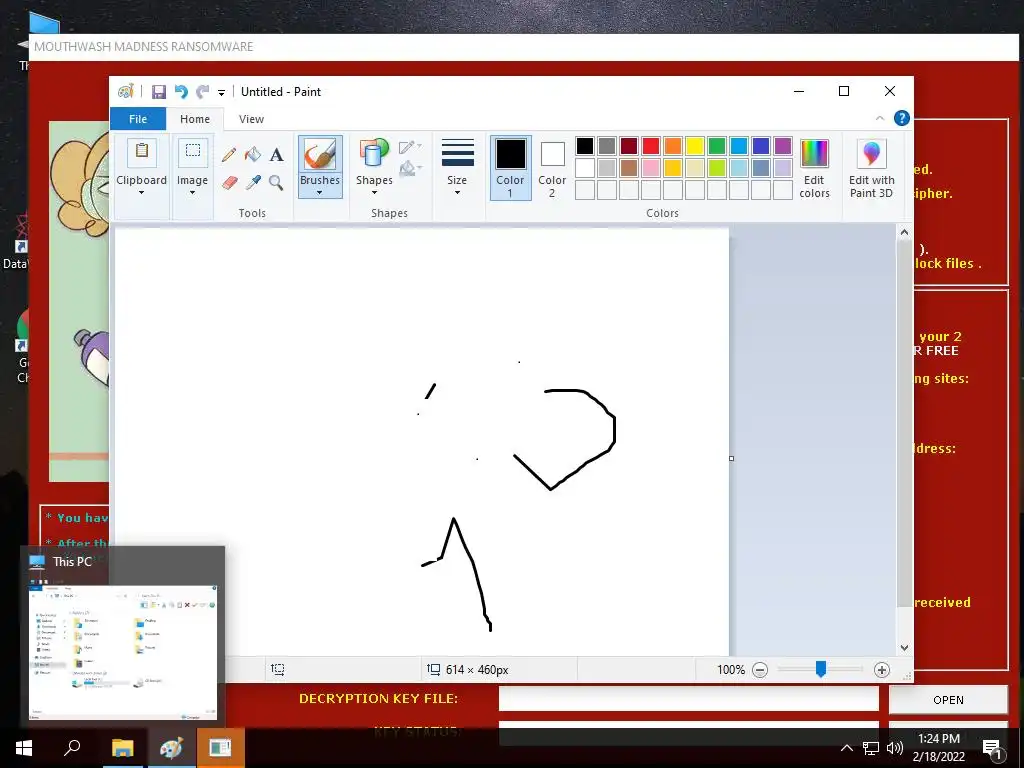Click the taskbar Search magnifier
Viewport: 1024px width, 768px height.
pyautogui.click(x=72, y=748)
